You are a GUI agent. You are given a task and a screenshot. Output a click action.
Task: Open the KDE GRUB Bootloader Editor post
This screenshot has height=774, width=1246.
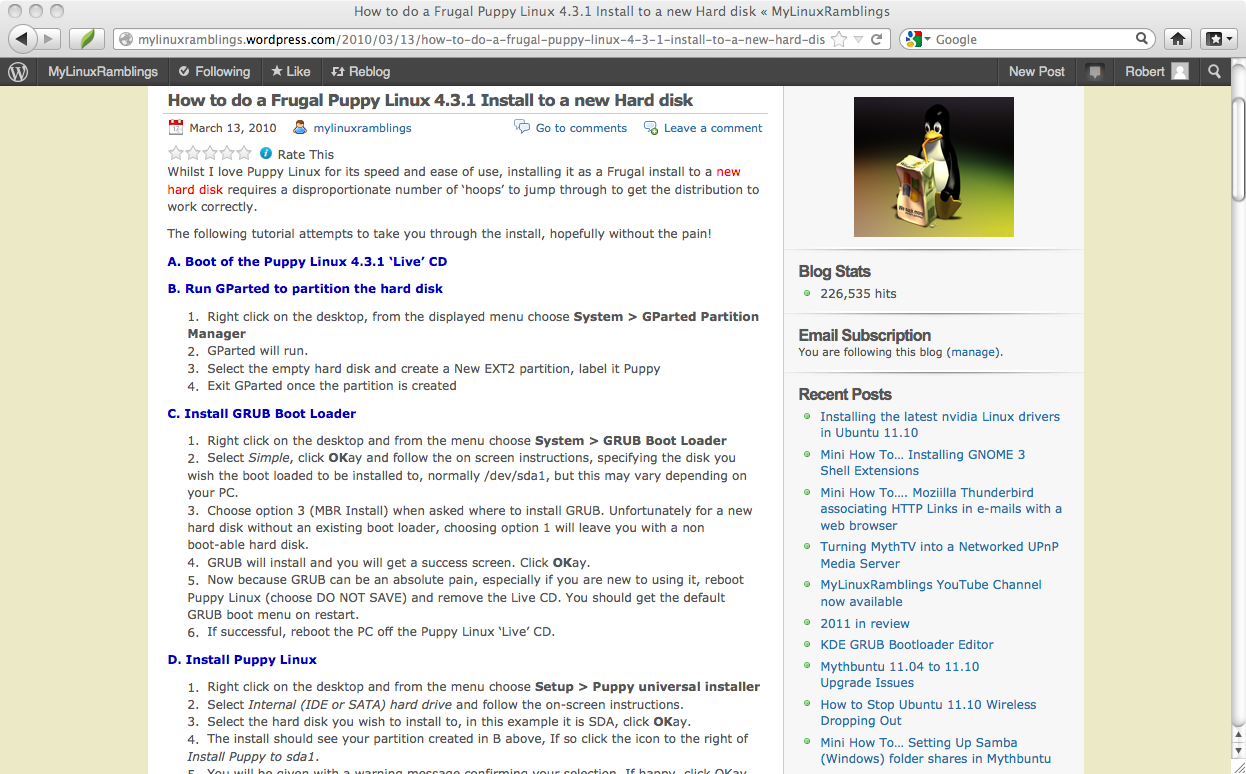coord(907,645)
